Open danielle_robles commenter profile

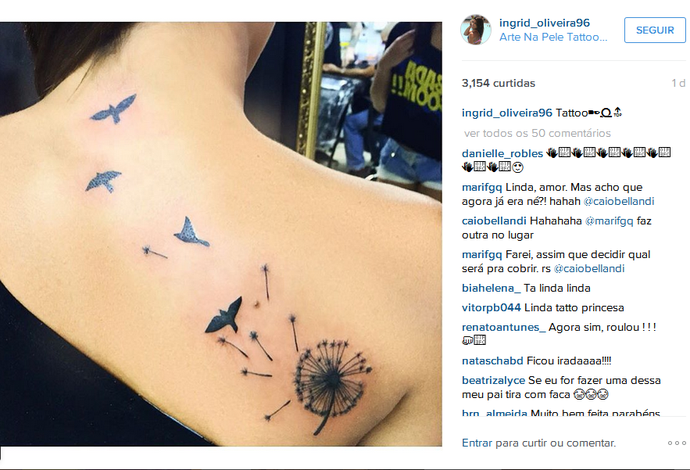502,154
